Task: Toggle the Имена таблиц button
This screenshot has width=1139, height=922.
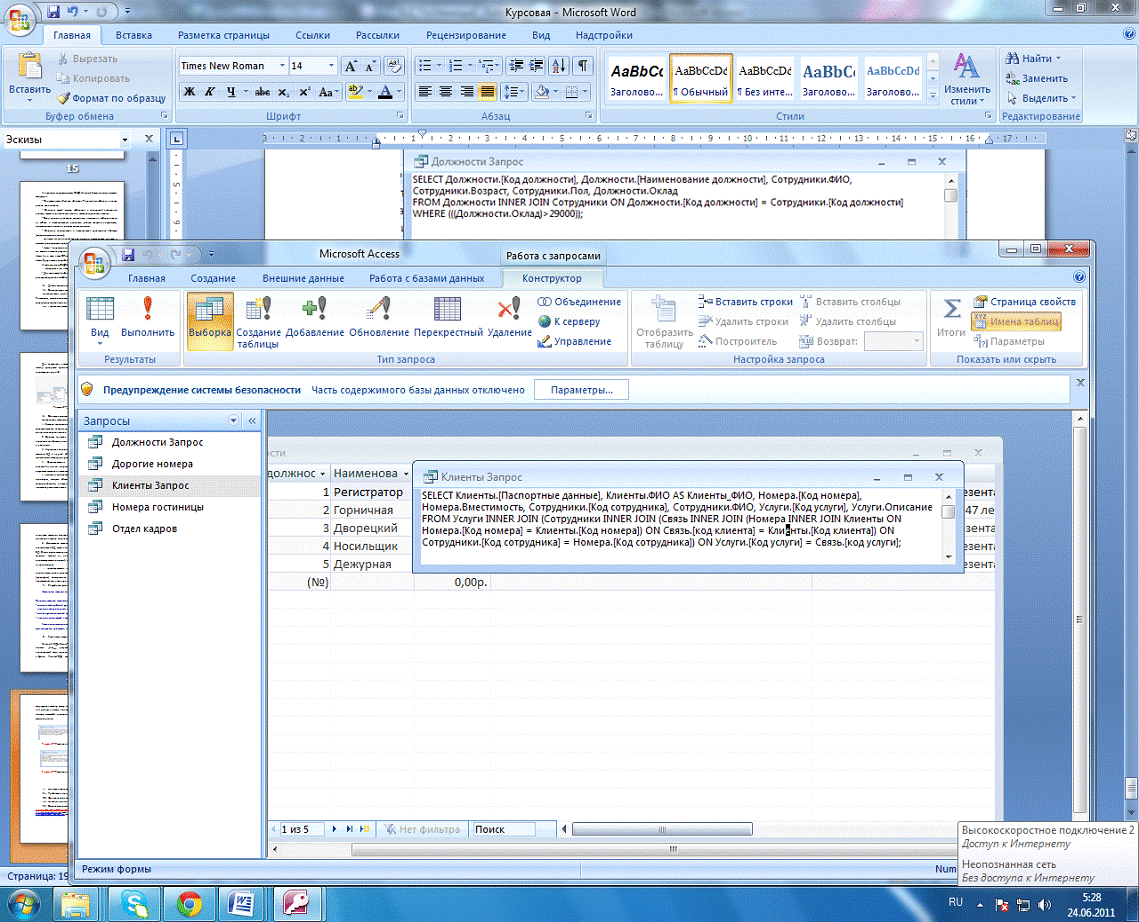Action: point(1015,322)
